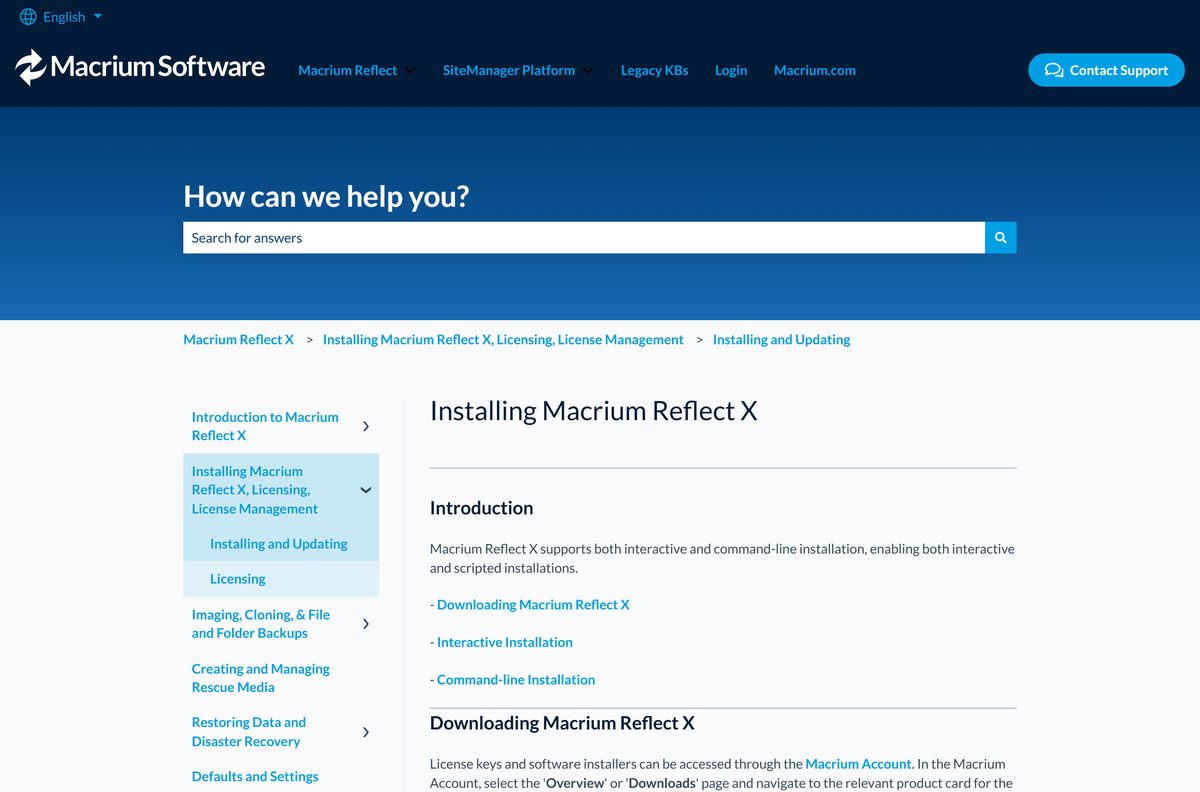
Task: Open Imaging, Cloning, & File and Folder Backups
Action: [260, 624]
